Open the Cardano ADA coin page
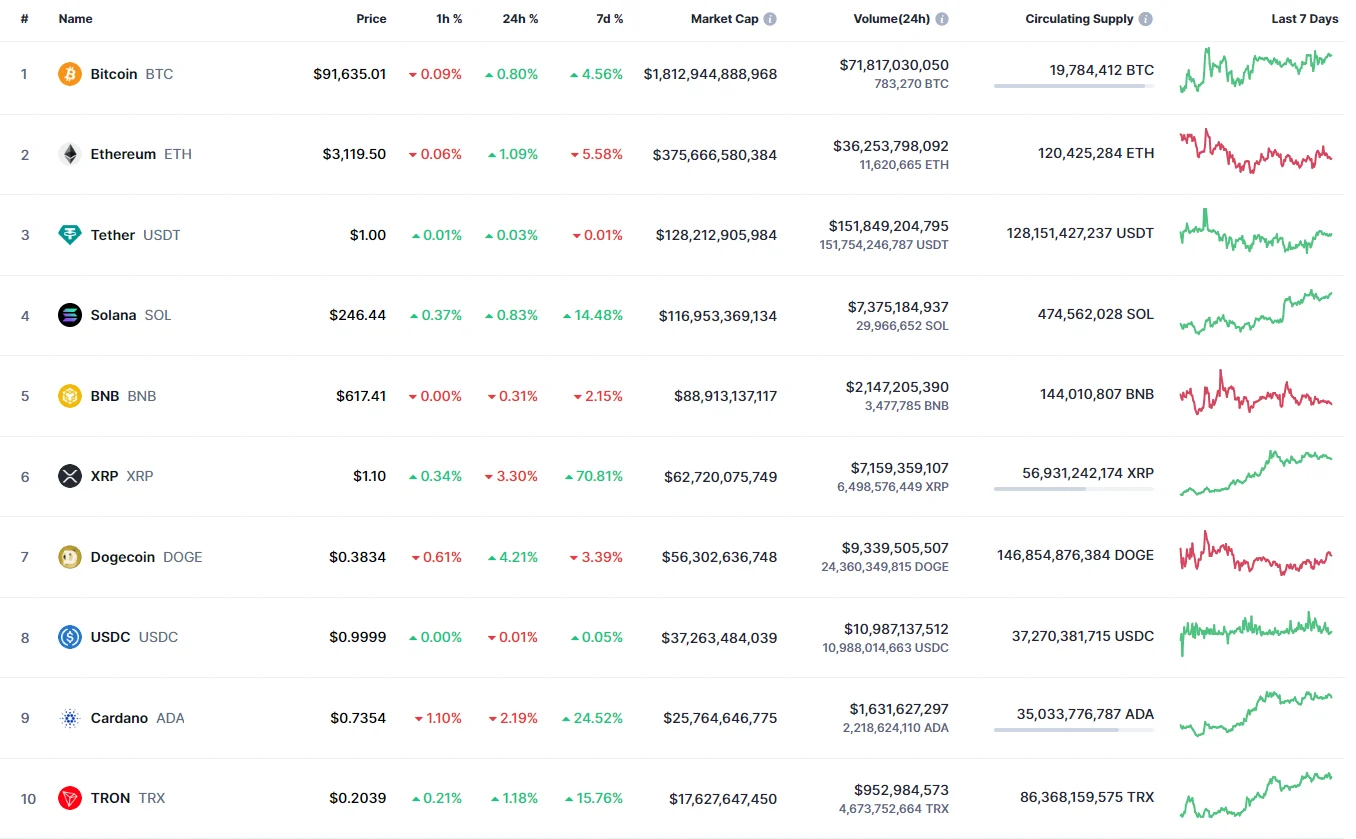This screenshot has width=1356, height=839. tap(119, 718)
